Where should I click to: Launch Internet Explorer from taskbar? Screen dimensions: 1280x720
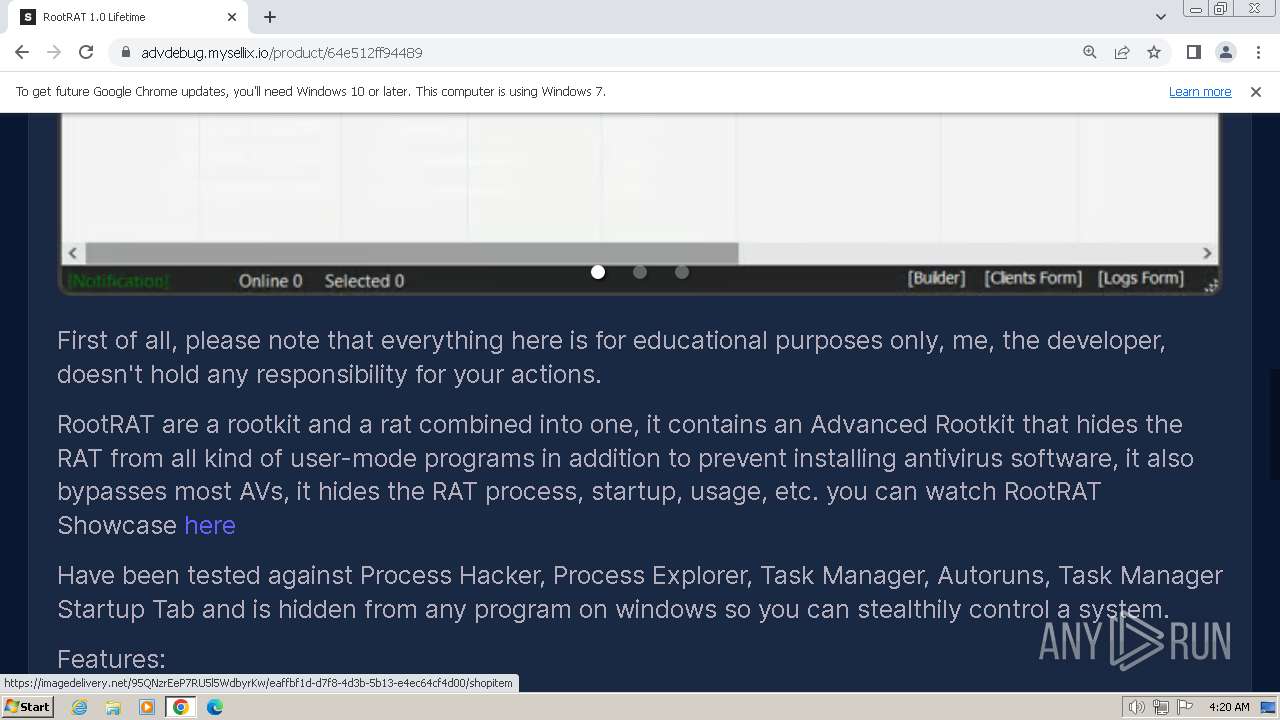tap(79, 707)
